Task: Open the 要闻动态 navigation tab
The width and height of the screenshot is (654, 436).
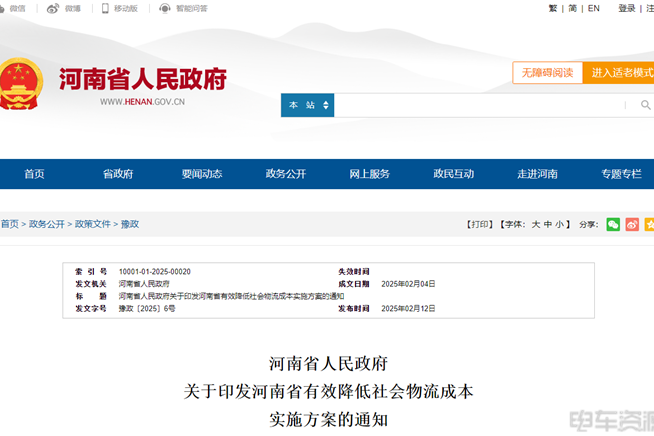Action: tap(202, 174)
